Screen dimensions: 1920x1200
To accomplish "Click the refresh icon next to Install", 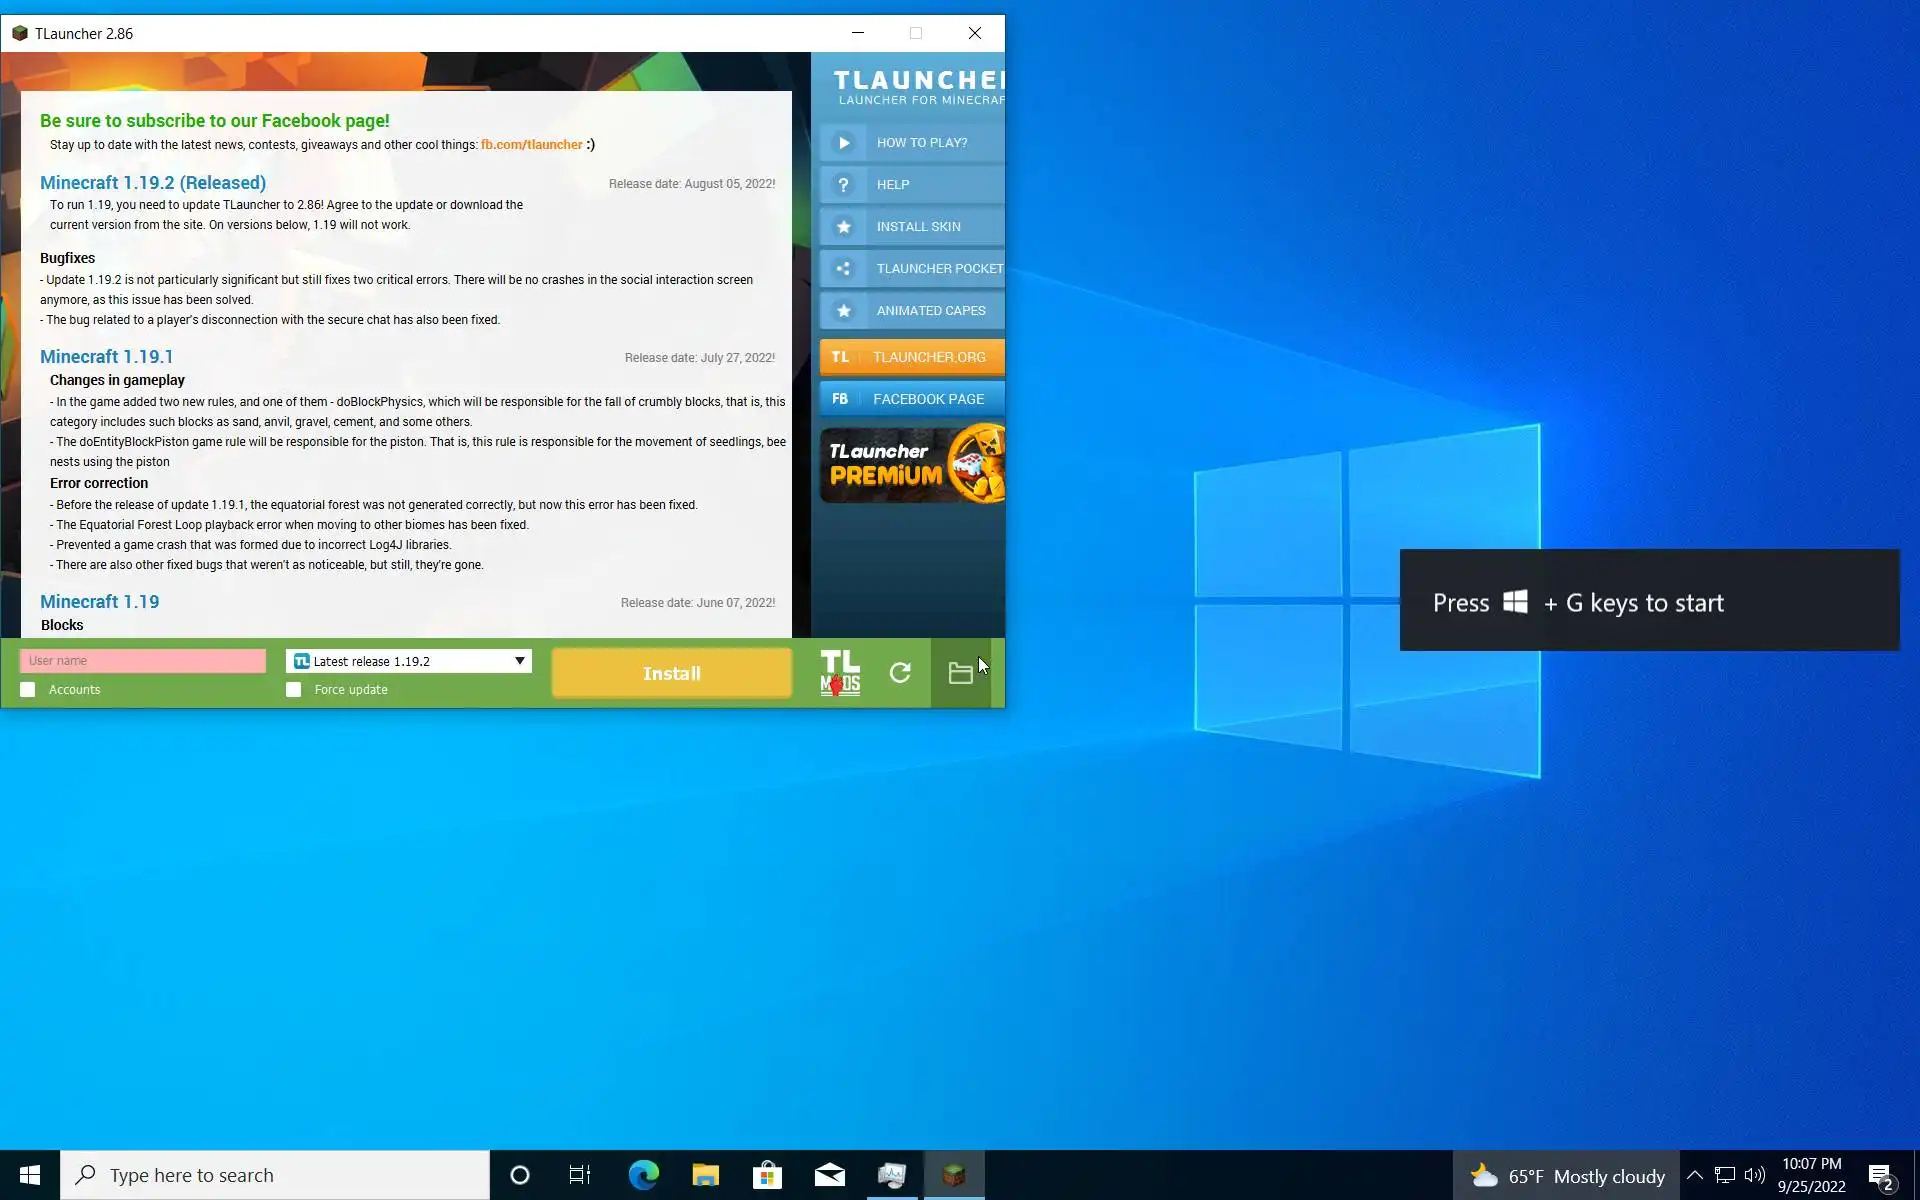I will point(900,673).
